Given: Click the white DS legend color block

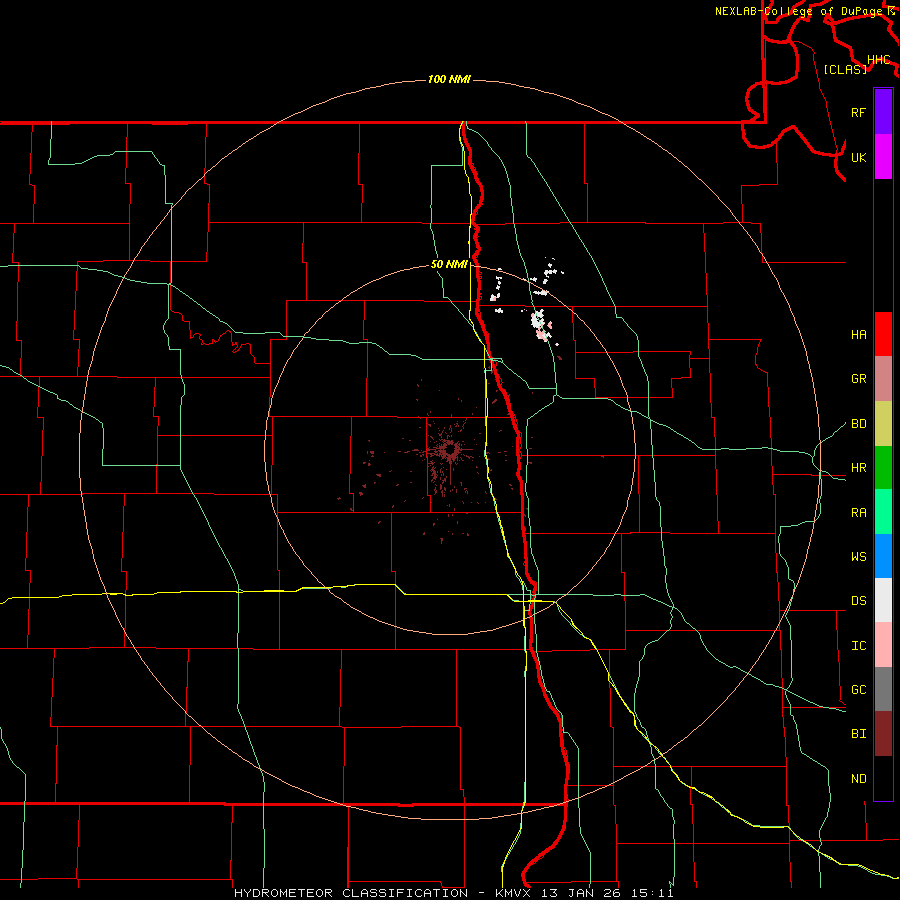Looking at the screenshot, I should coord(883,600).
